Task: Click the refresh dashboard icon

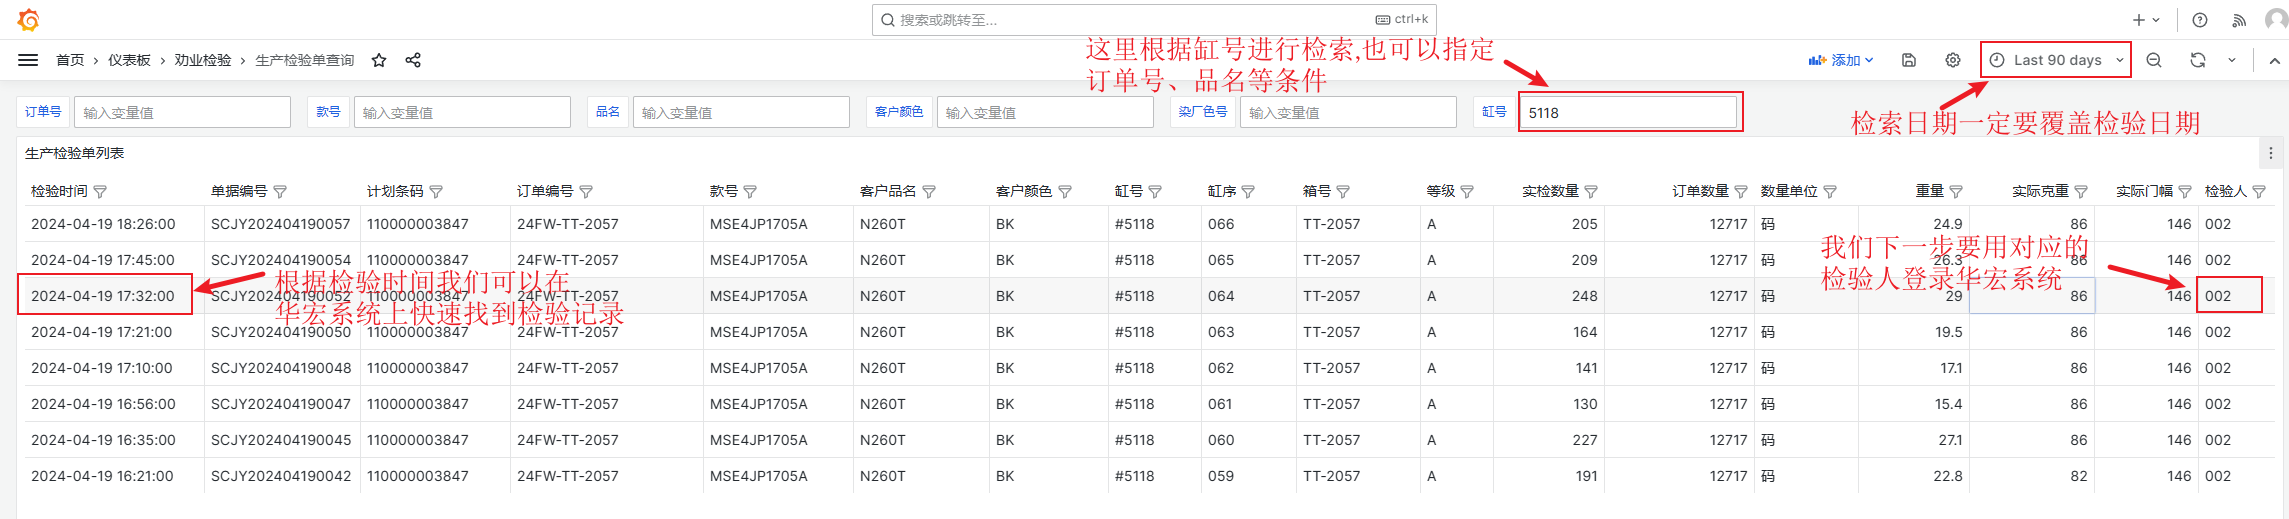Action: pos(2198,60)
